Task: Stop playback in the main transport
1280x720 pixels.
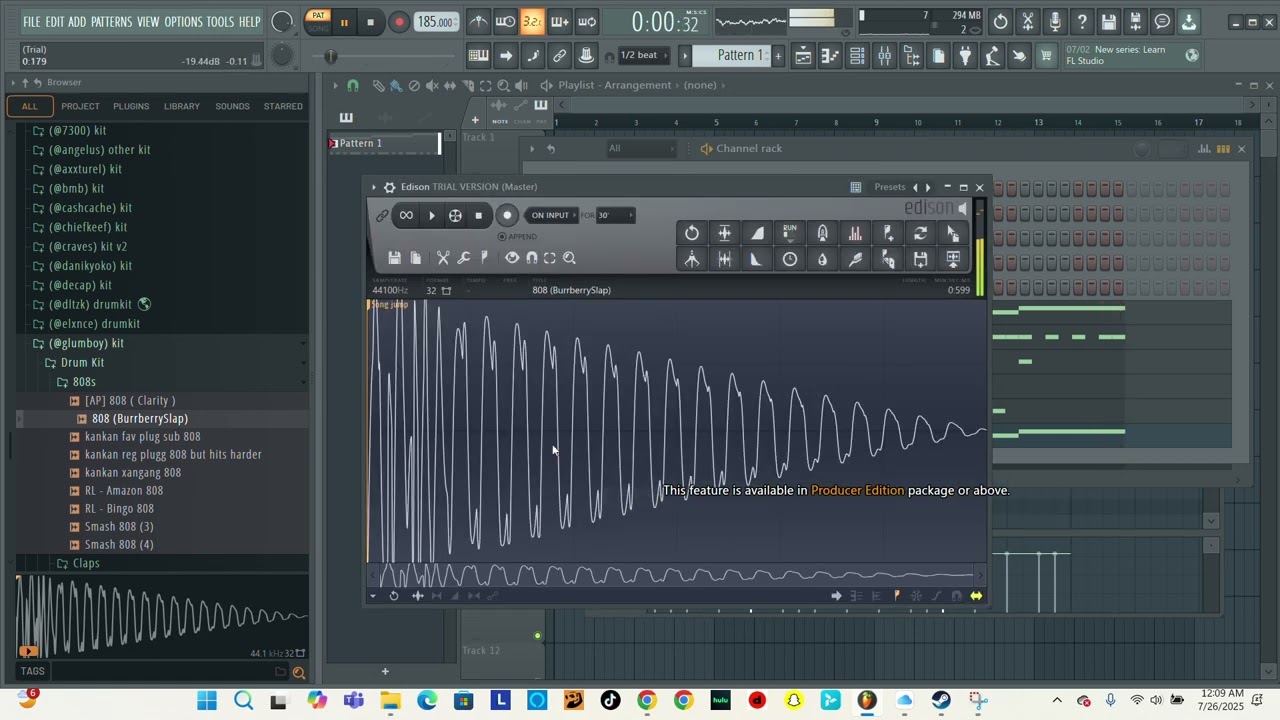Action: coord(370,22)
